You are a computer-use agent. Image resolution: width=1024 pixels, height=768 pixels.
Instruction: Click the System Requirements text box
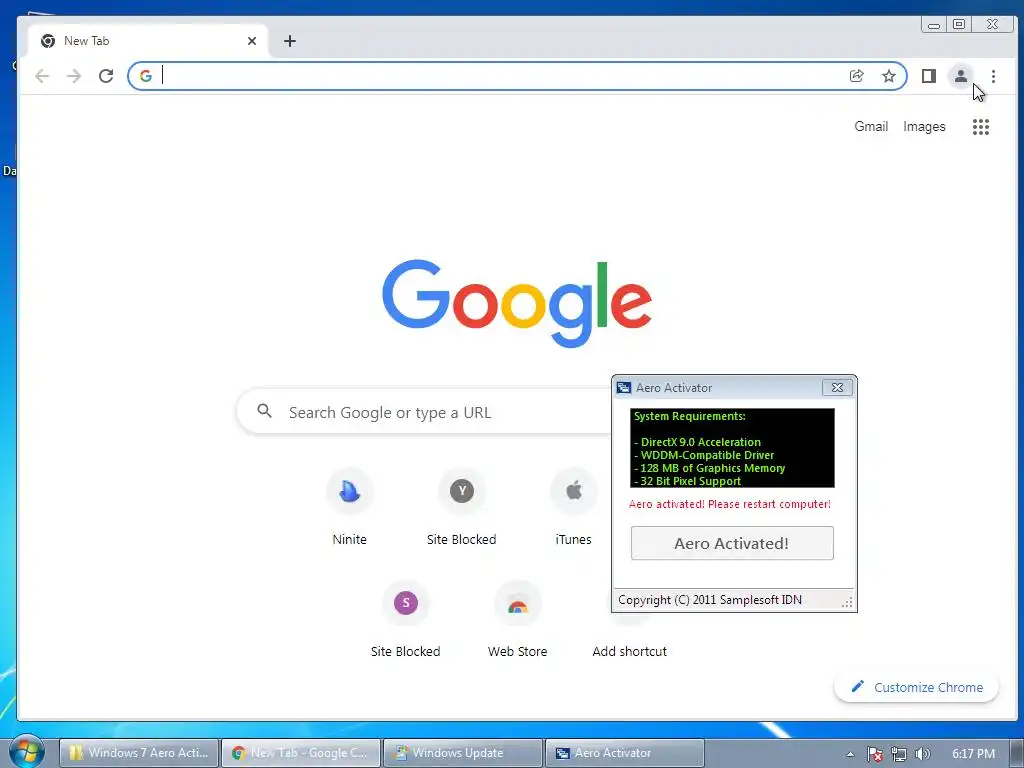coord(732,448)
